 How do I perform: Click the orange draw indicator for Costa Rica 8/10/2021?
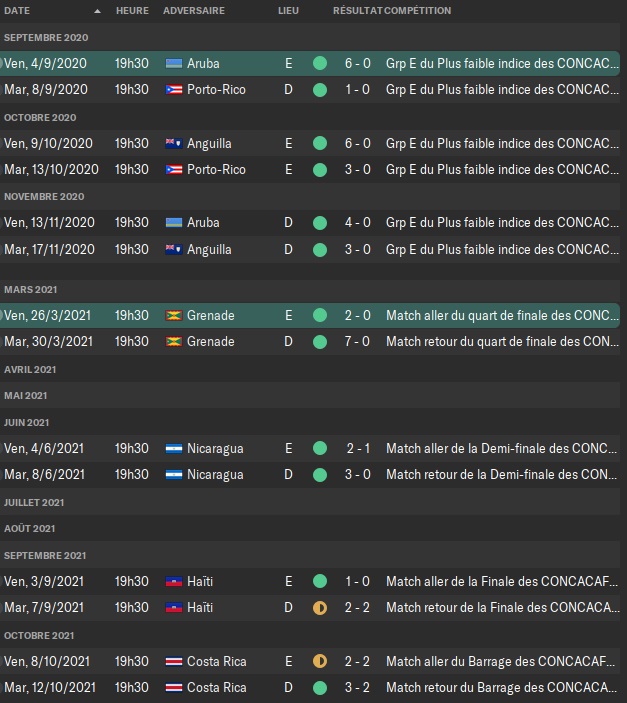pos(320,661)
